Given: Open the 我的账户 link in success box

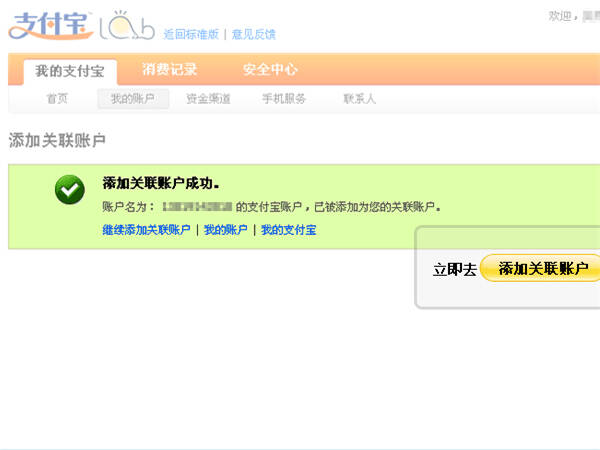Looking at the screenshot, I should tap(225, 230).
